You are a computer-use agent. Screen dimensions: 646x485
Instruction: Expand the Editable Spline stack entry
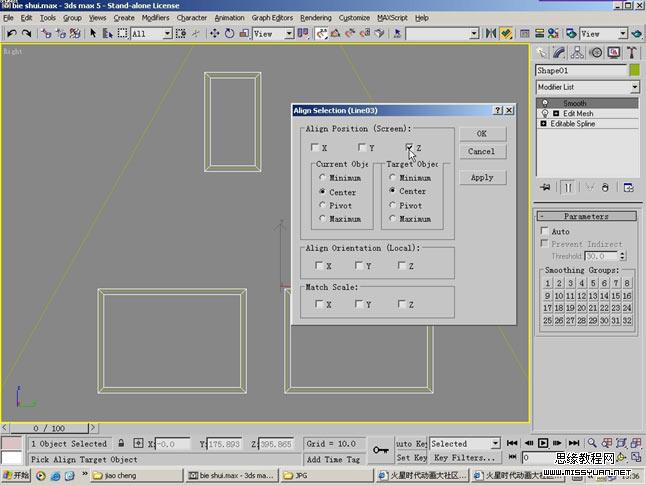point(543,124)
